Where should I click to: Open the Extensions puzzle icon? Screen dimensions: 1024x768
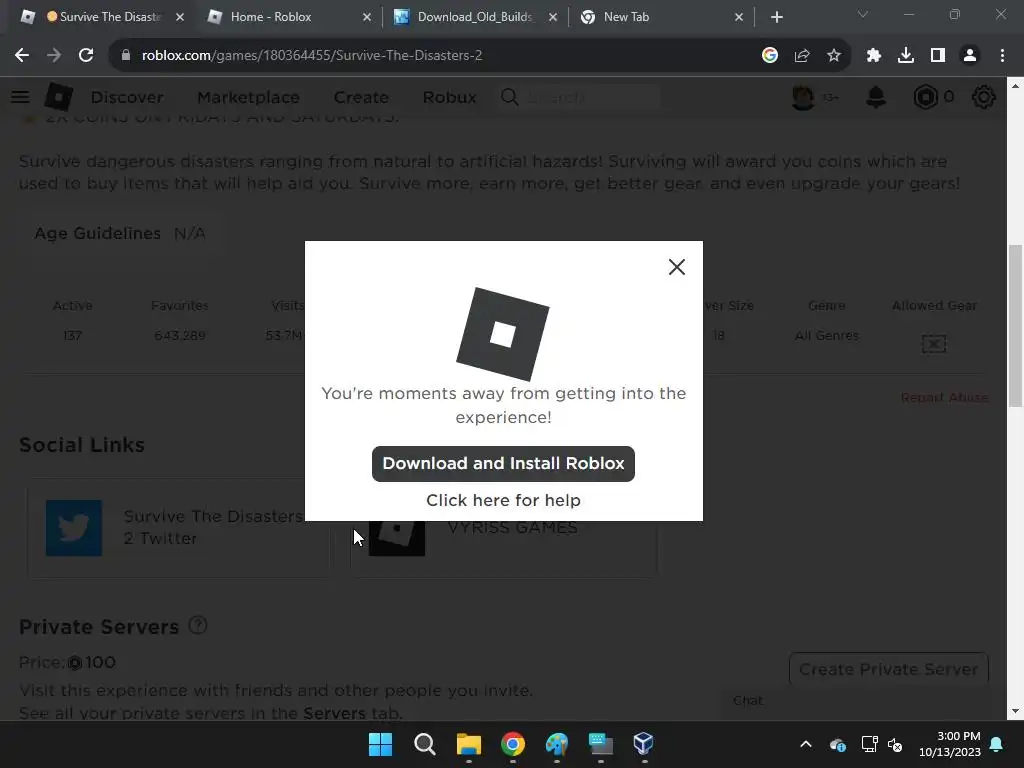[x=874, y=56]
